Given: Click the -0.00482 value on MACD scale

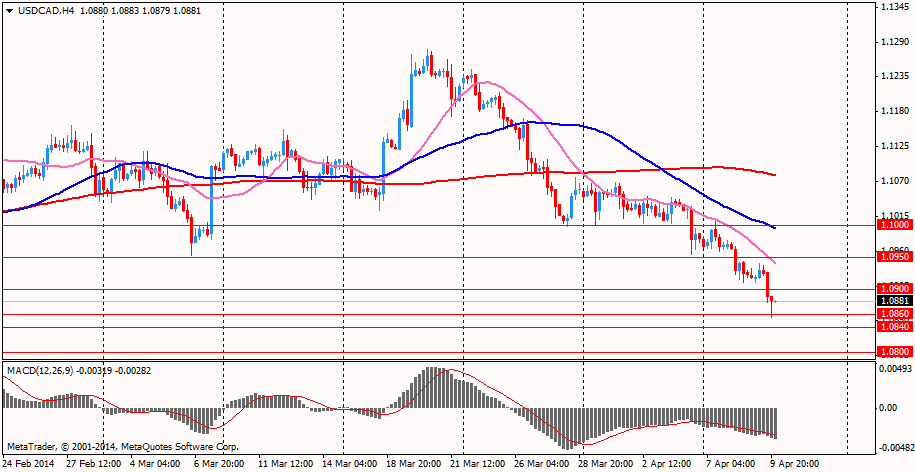Looking at the screenshot, I should [895, 448].
